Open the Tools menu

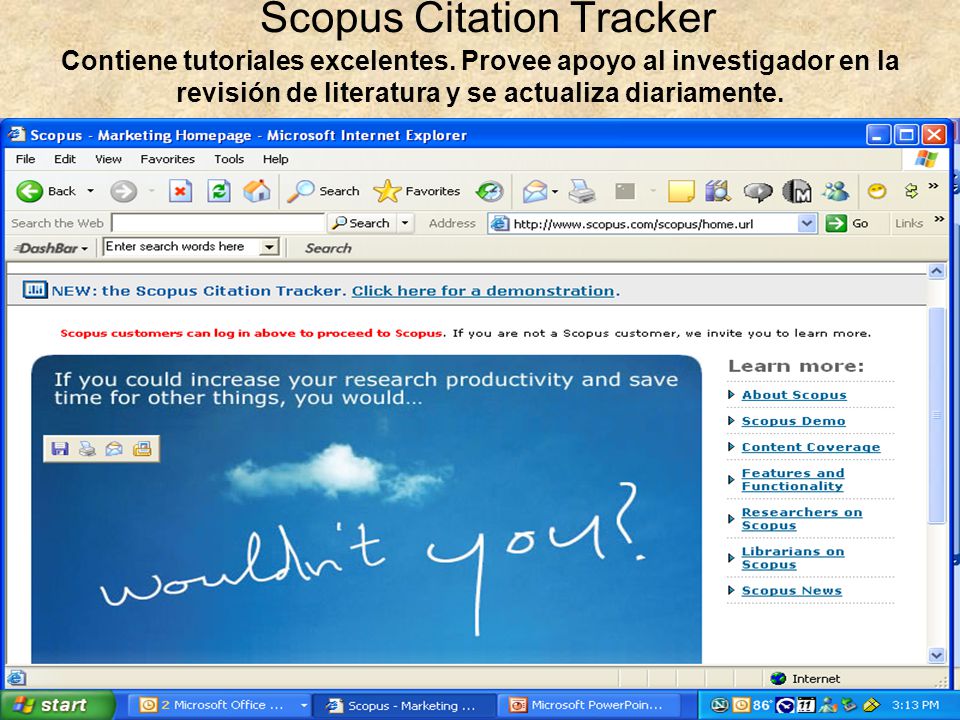pyautogui.click(x=229, y=159)
